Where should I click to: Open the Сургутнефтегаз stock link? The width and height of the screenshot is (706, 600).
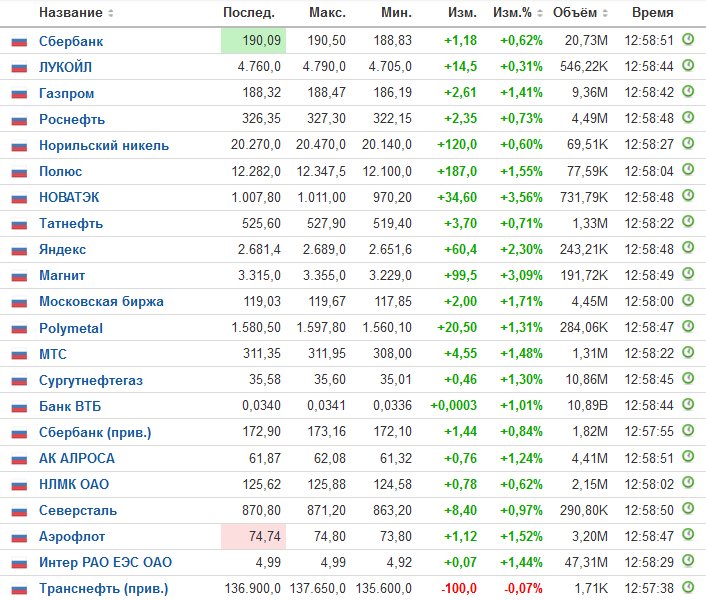(91, 380)
